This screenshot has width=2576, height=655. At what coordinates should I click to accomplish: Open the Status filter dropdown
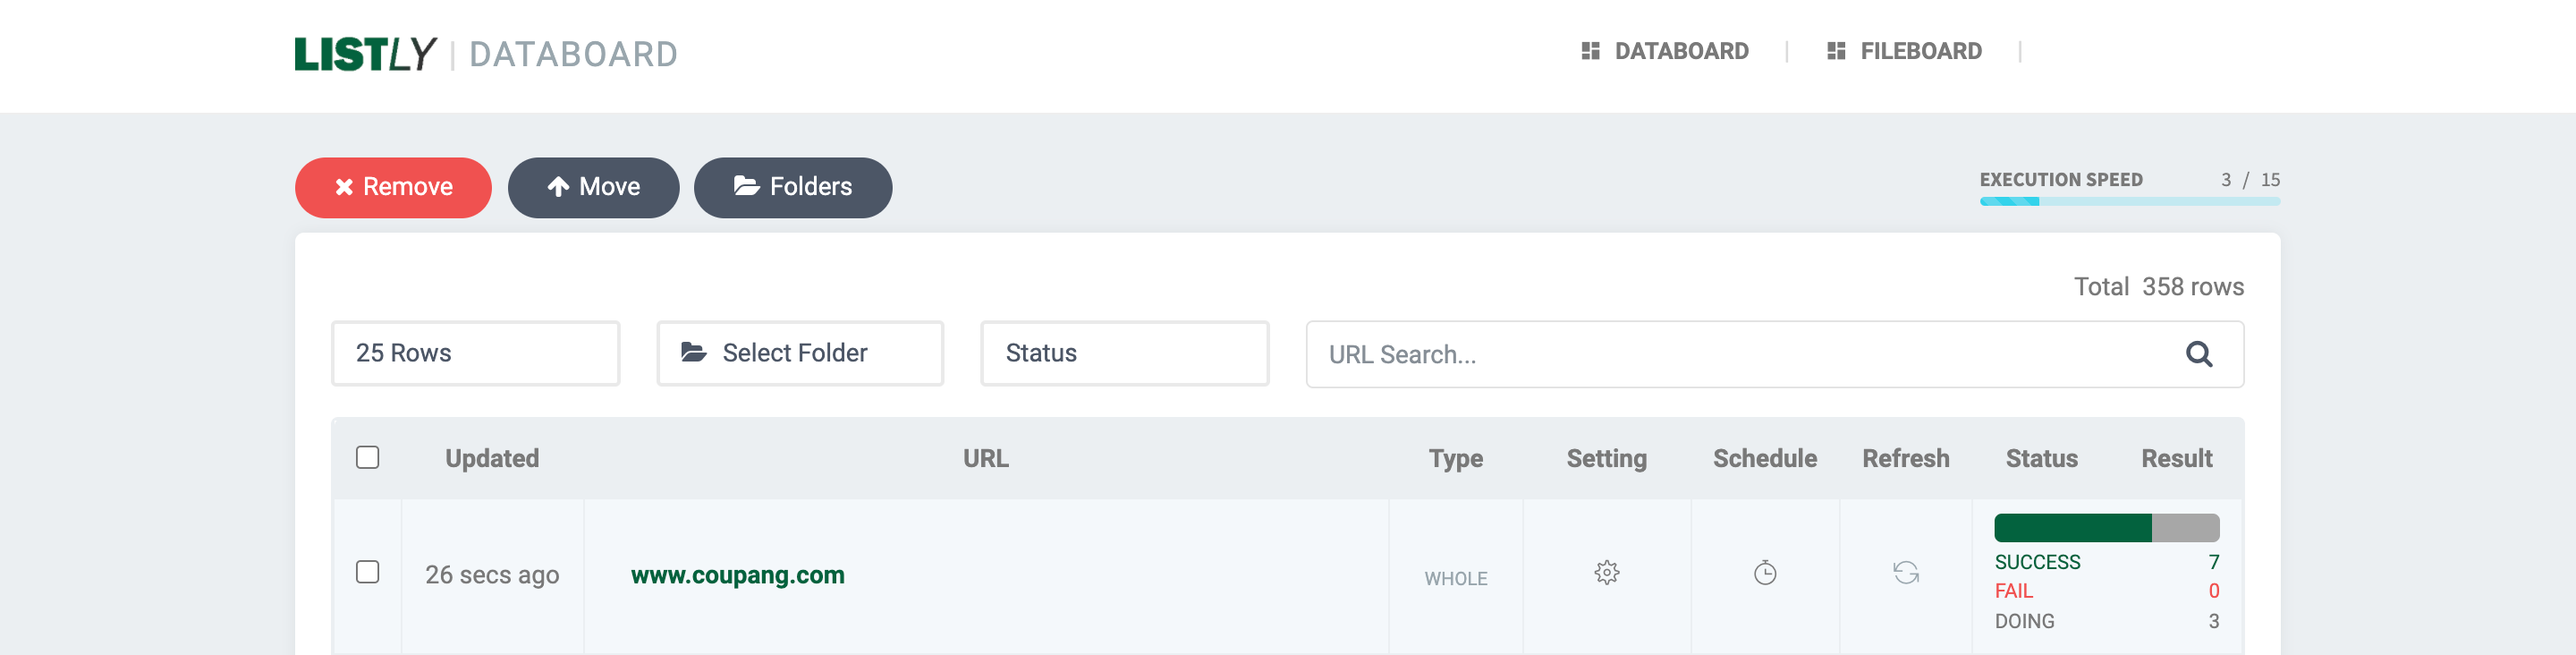coord(1124,353)
